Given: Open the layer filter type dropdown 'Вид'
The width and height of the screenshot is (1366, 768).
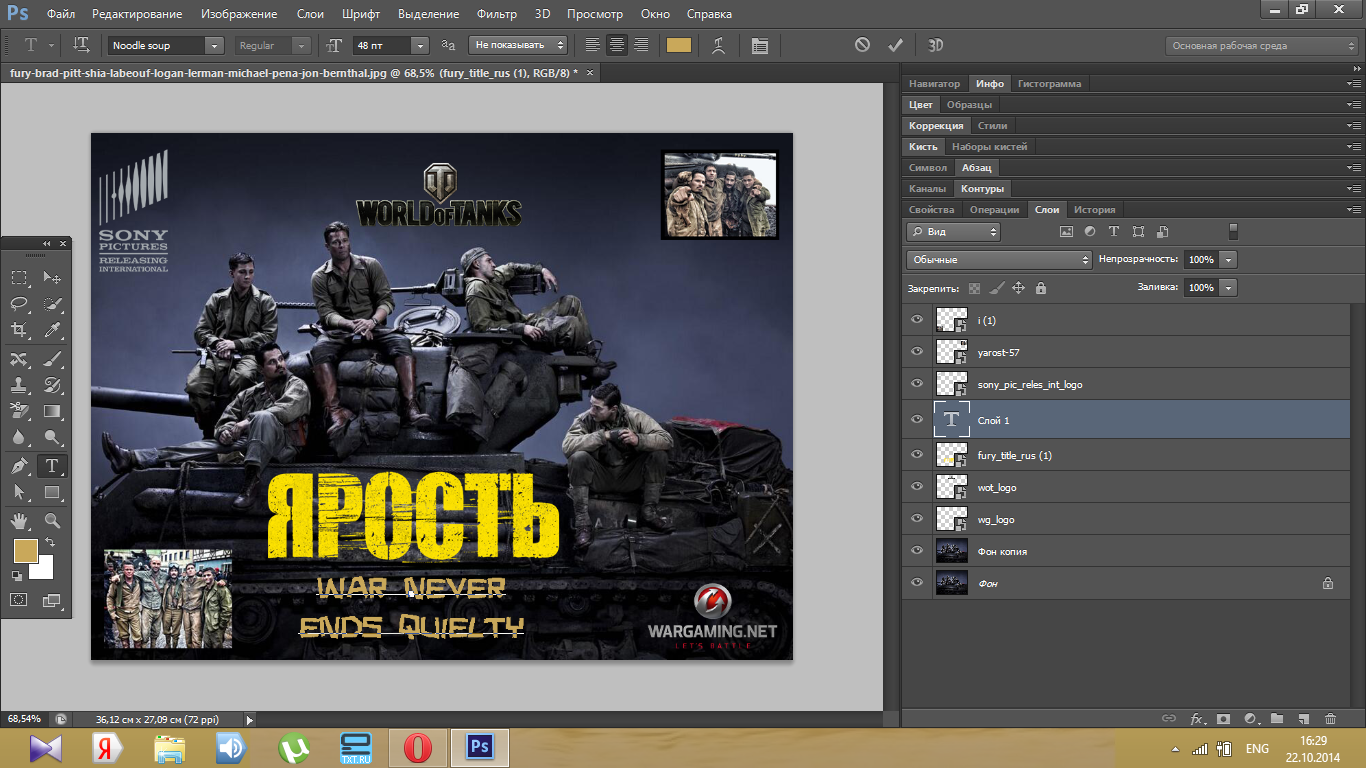Looking at the screenshot, I should 953,231.
